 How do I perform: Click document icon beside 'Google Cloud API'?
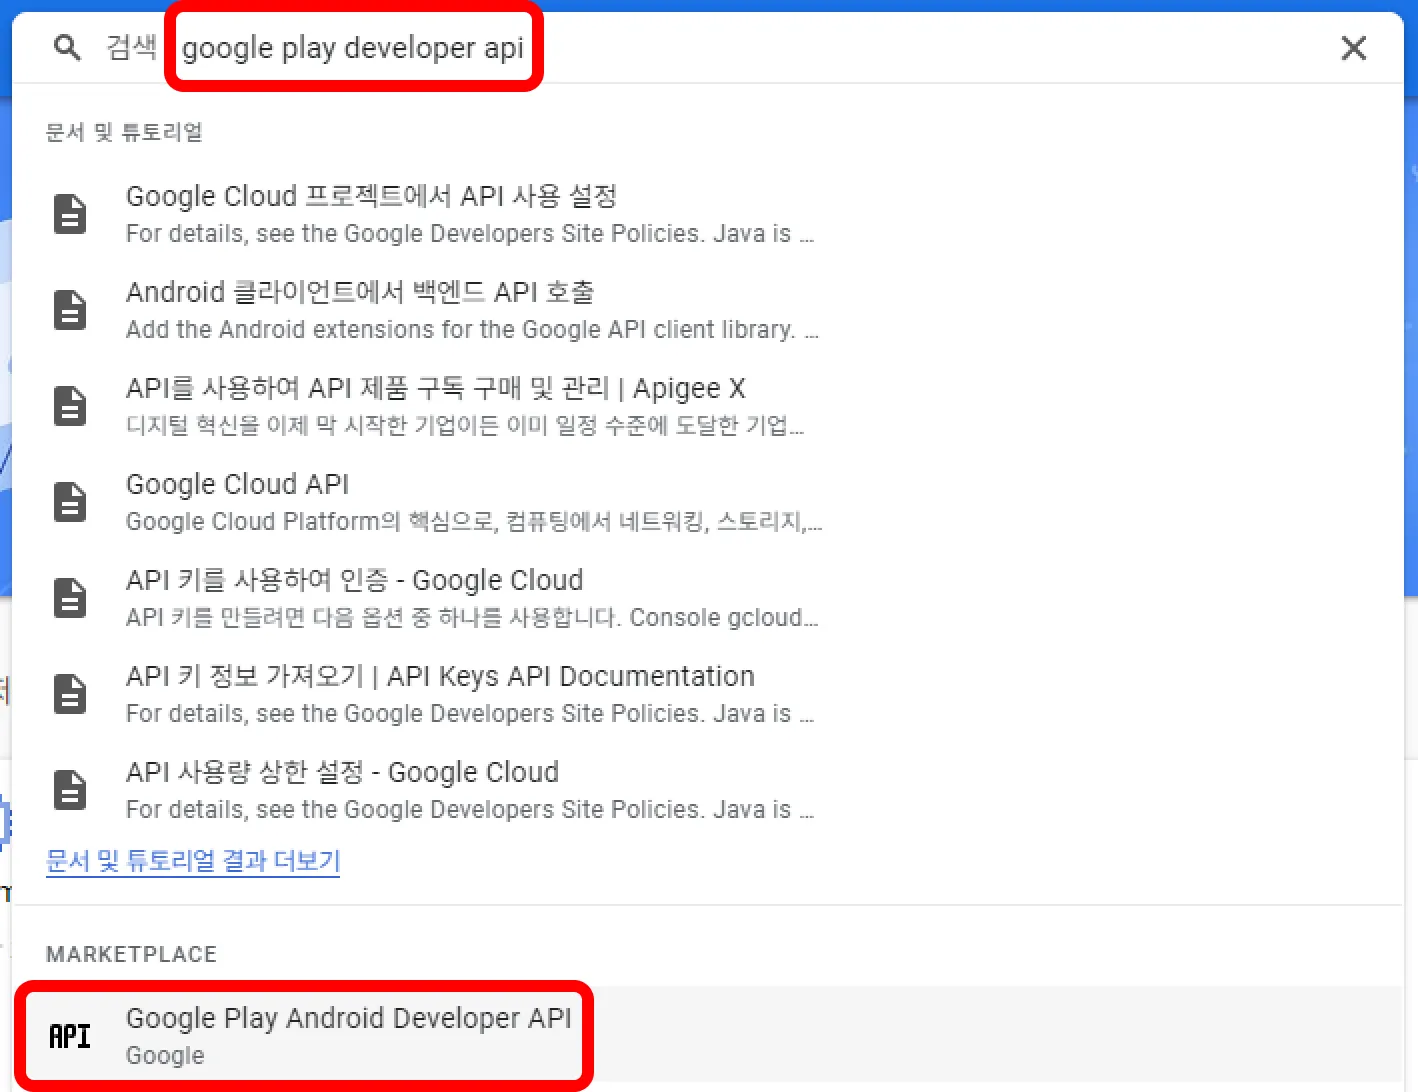(x=70, y=502)
